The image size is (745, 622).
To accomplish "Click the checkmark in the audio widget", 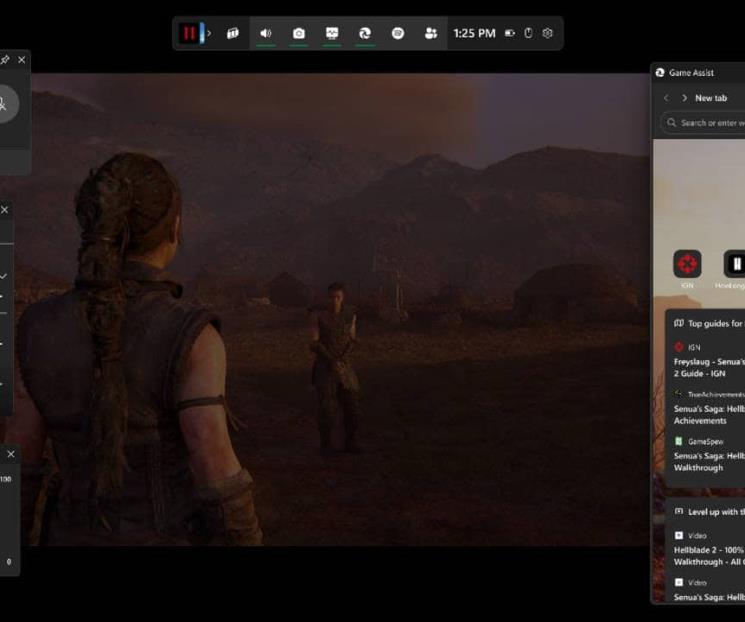I will 3,276.
